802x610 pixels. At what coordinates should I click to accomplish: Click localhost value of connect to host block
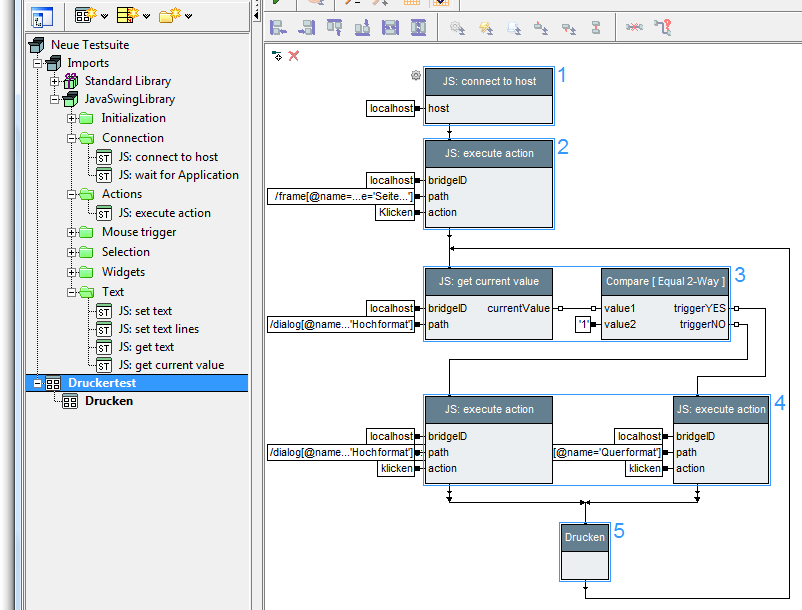click(x=391, y=108)
